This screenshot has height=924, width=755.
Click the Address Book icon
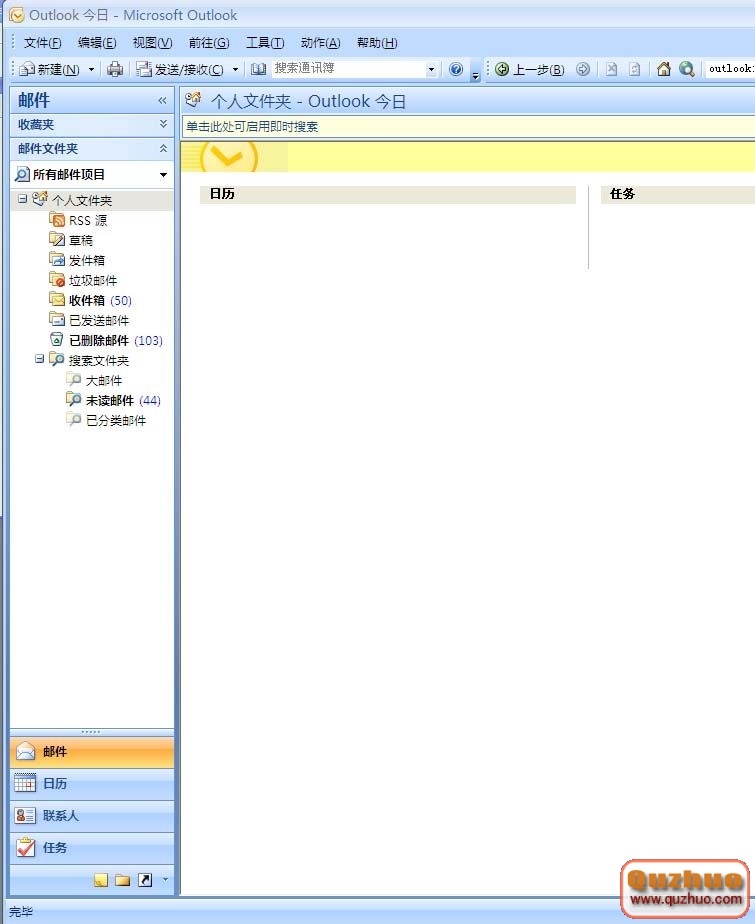coord(258,70)
